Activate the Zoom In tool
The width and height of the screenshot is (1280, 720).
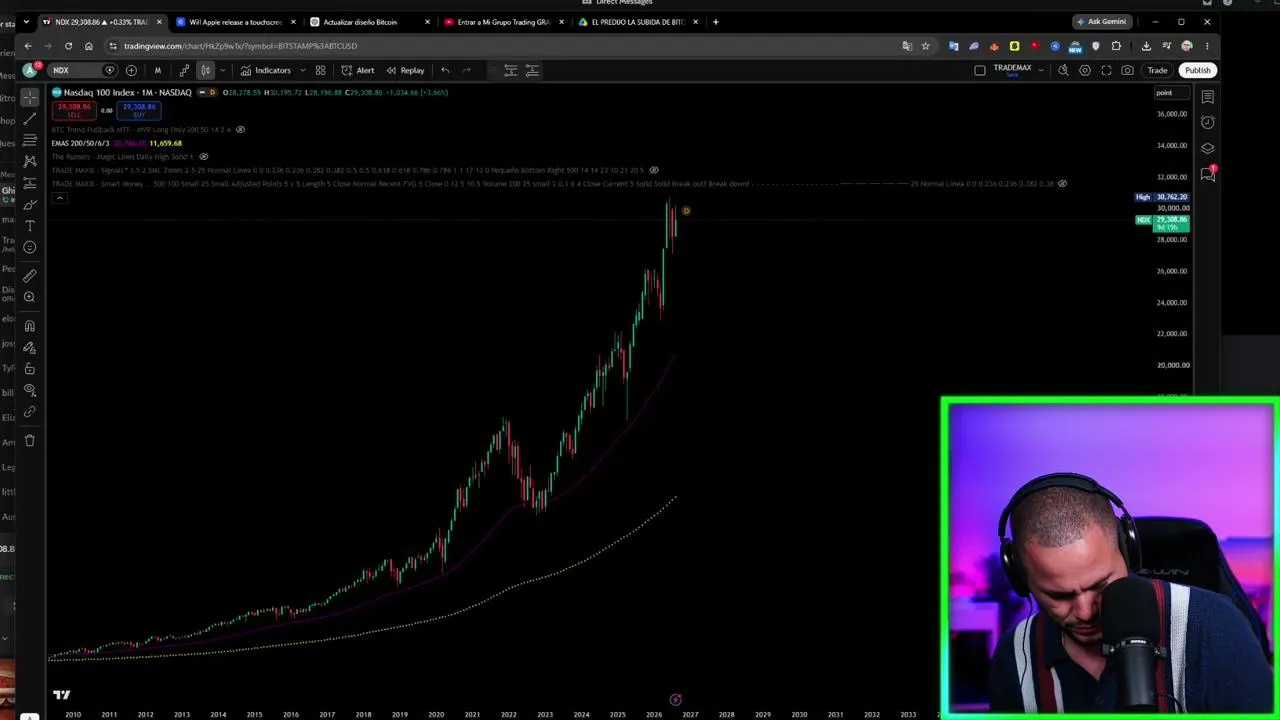coord(30,297)
